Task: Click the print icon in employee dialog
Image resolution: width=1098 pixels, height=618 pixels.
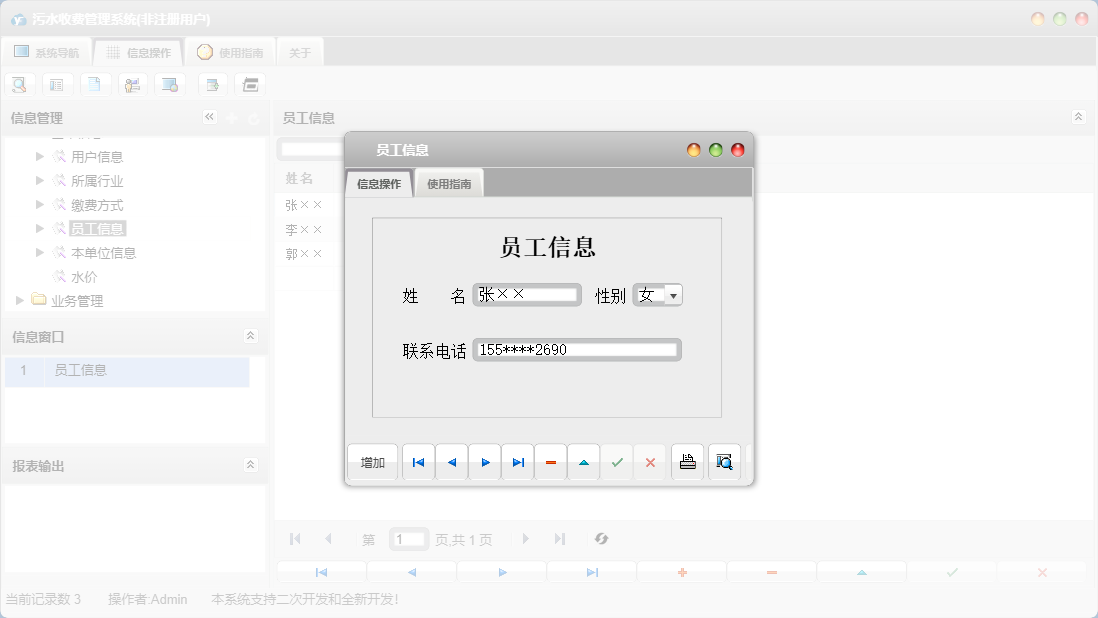Action: (x=687, y=462)
